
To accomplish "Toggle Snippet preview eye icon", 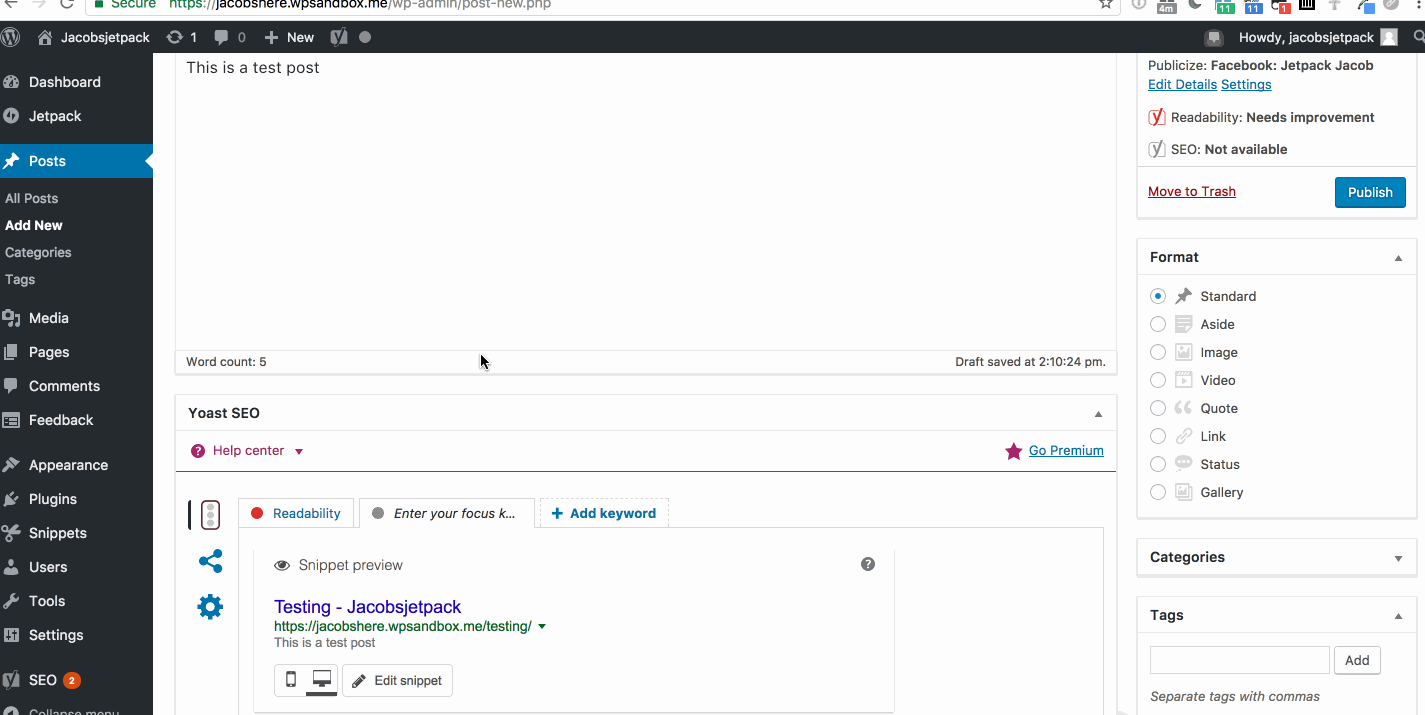I will pos(282,565).
